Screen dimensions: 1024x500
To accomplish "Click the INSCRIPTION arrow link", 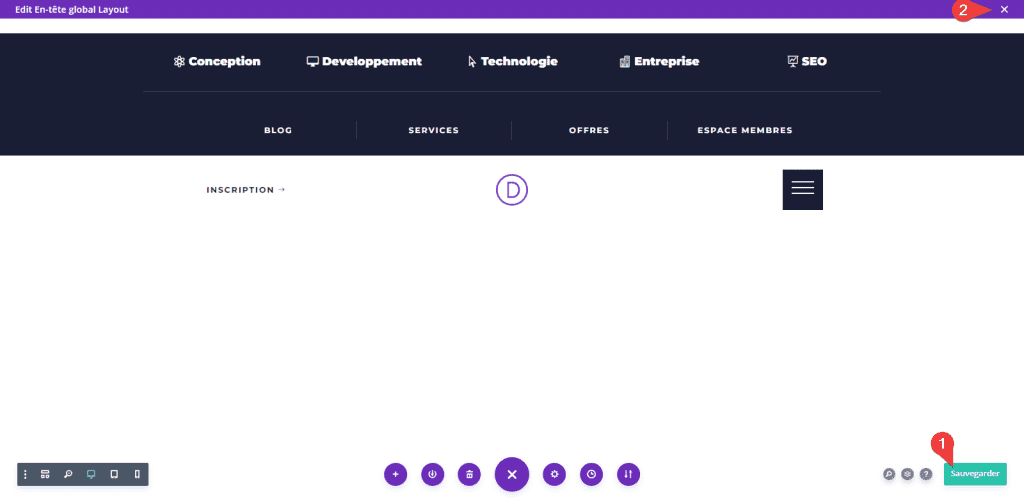I will pos(246,190).
